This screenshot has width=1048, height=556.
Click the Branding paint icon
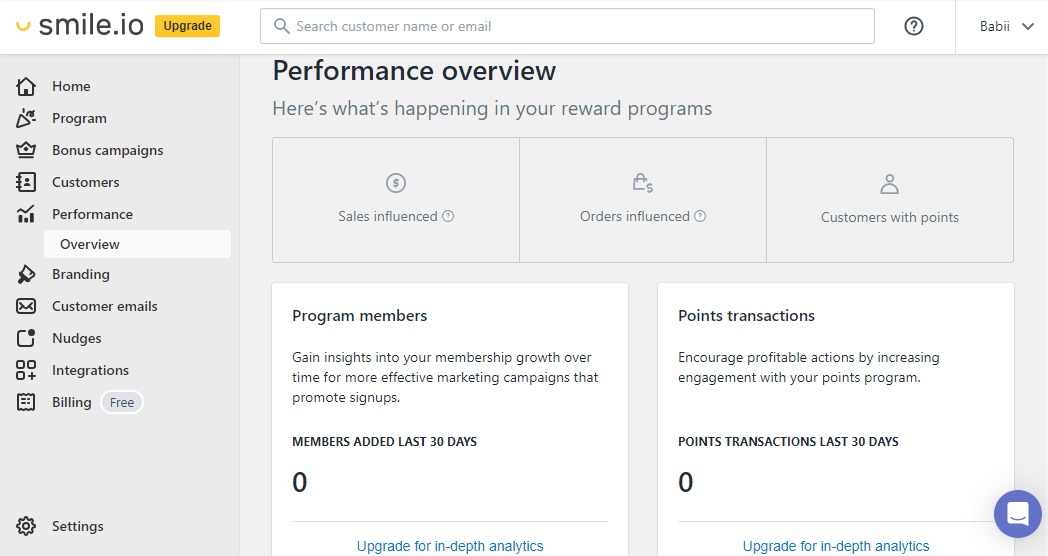(x=26, y=274)
